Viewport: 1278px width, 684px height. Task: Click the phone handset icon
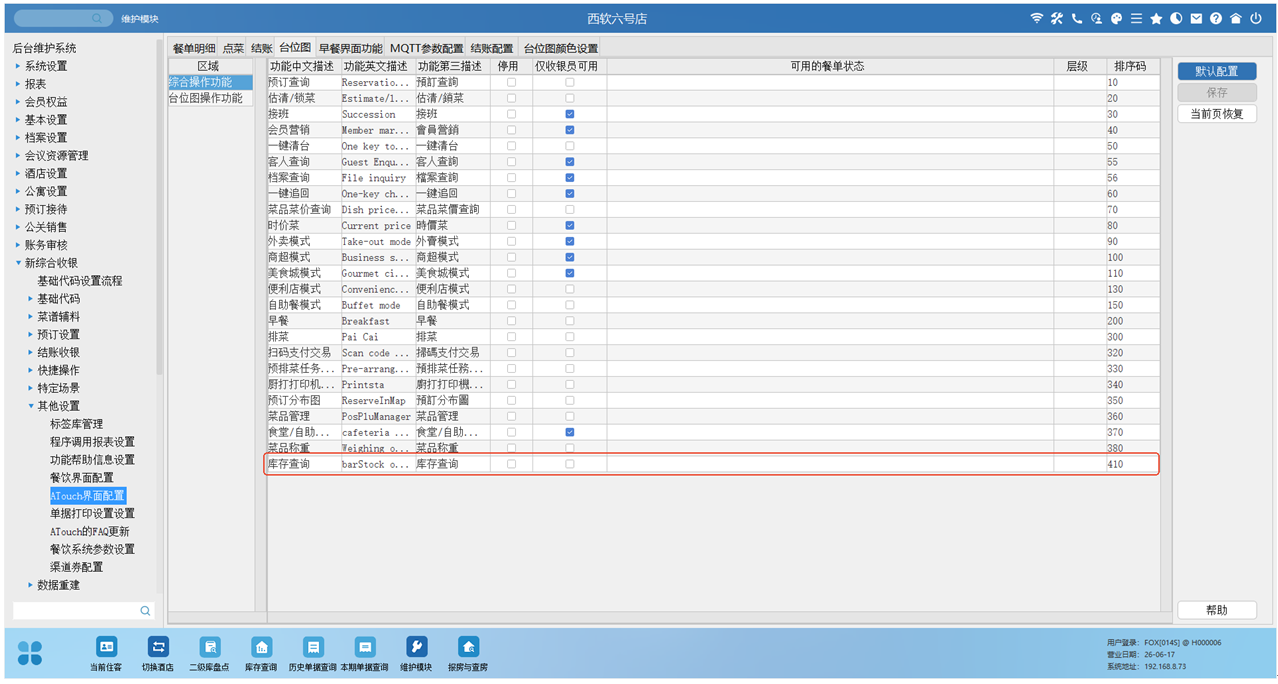1077,18
